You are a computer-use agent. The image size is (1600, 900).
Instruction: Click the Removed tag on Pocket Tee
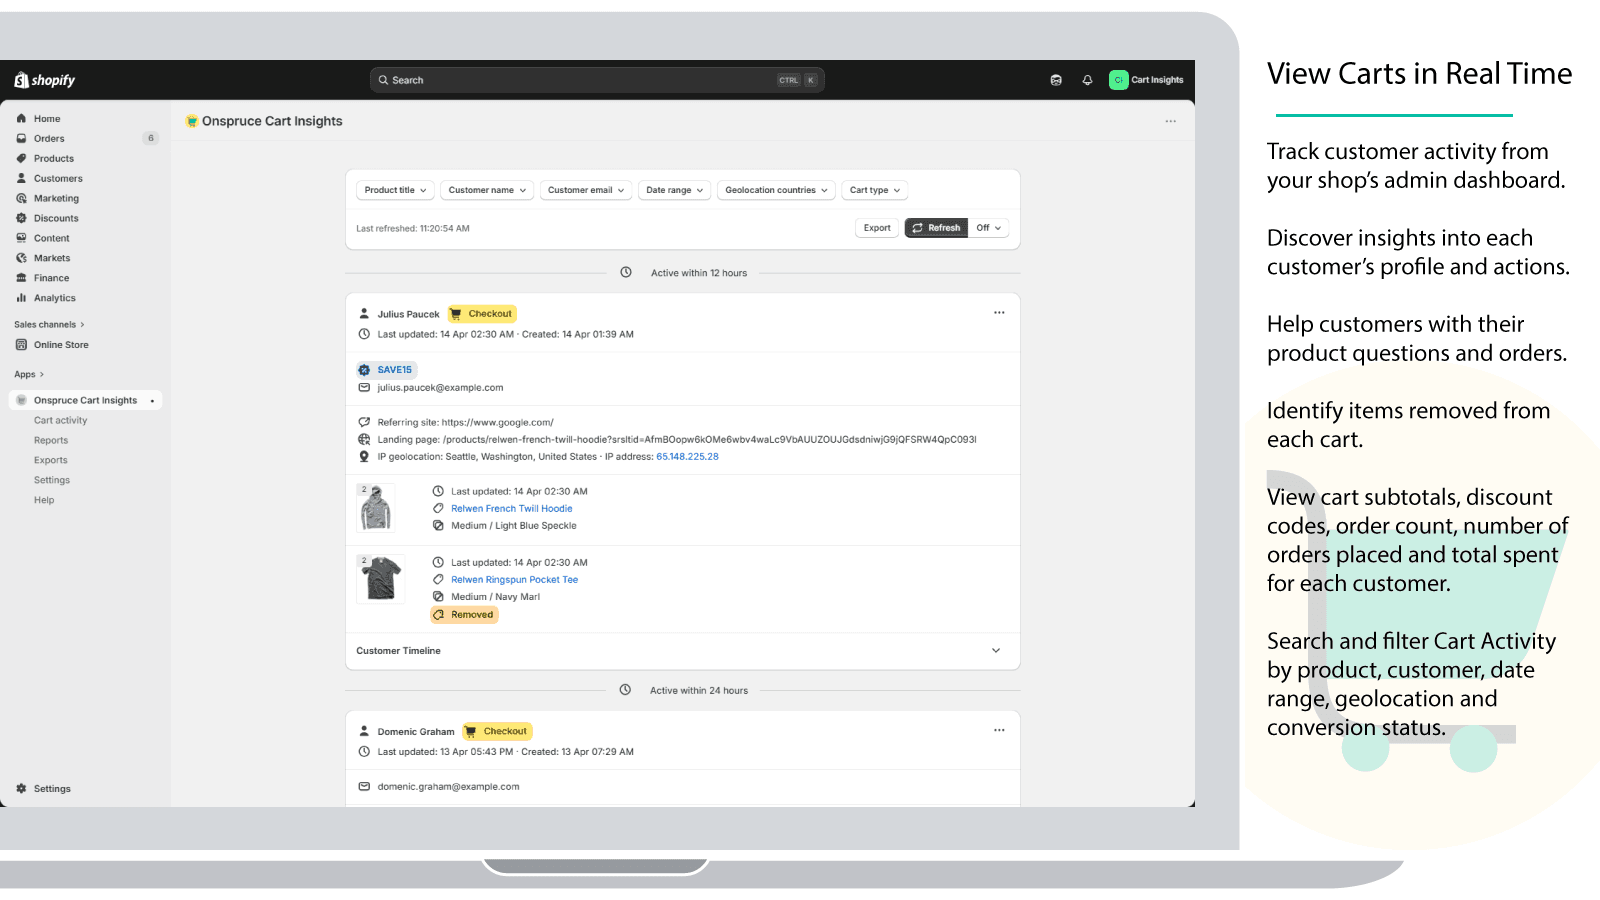[x=464, y=615]
